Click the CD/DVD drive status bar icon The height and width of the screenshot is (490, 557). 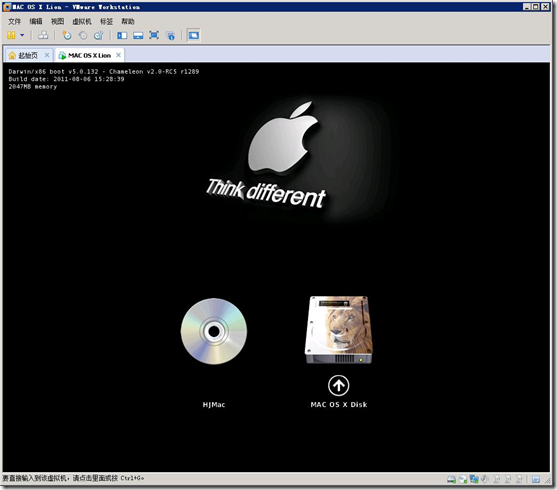[x=463, y=479]
